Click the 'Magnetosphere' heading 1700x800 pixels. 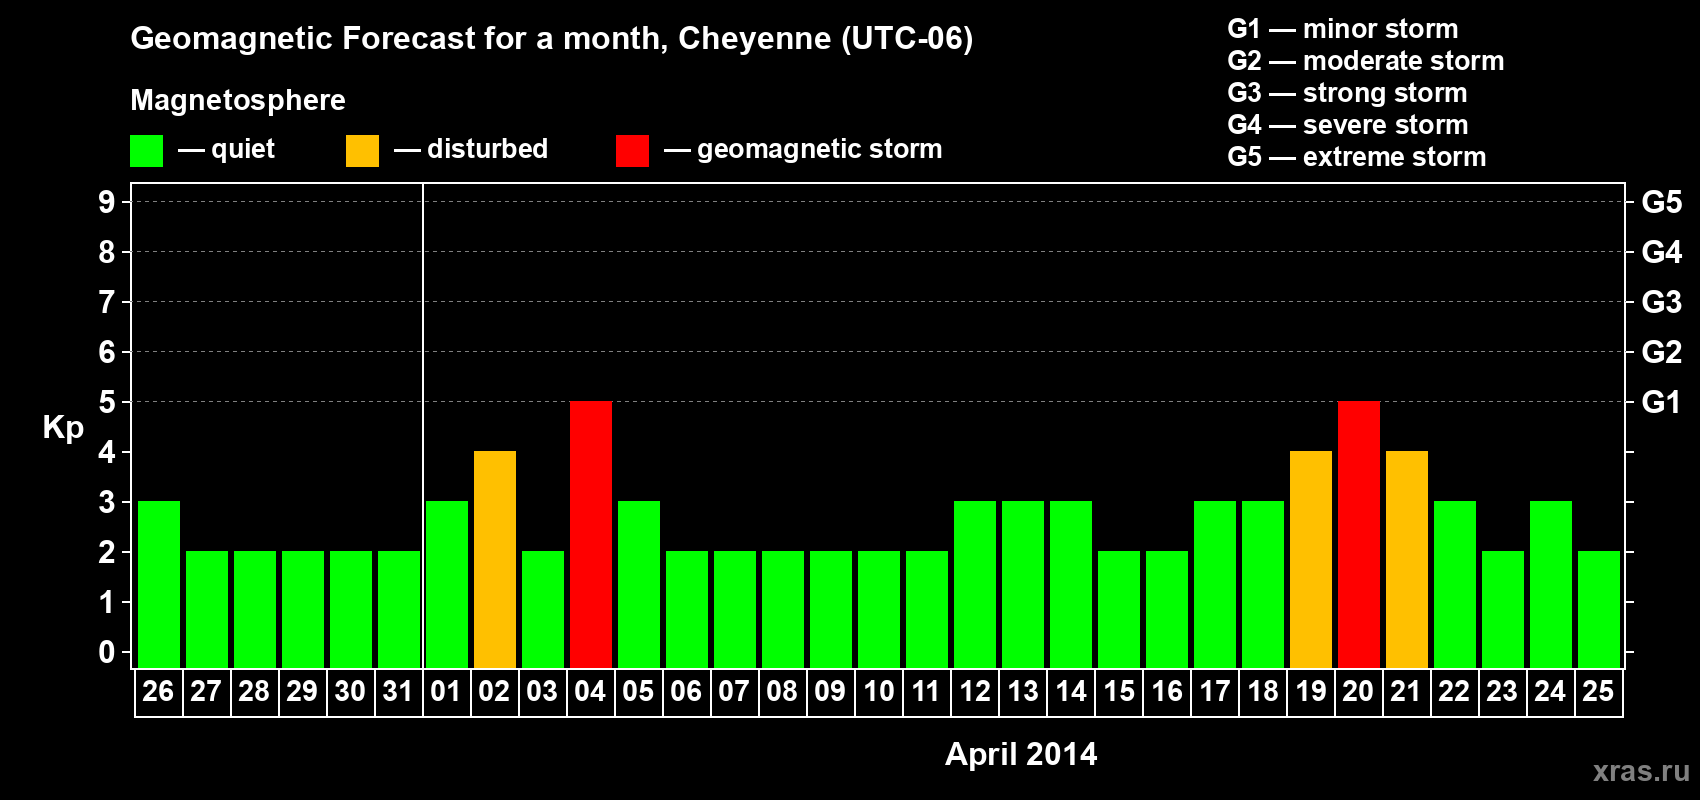pyautogui.click(x=238, y=101)
